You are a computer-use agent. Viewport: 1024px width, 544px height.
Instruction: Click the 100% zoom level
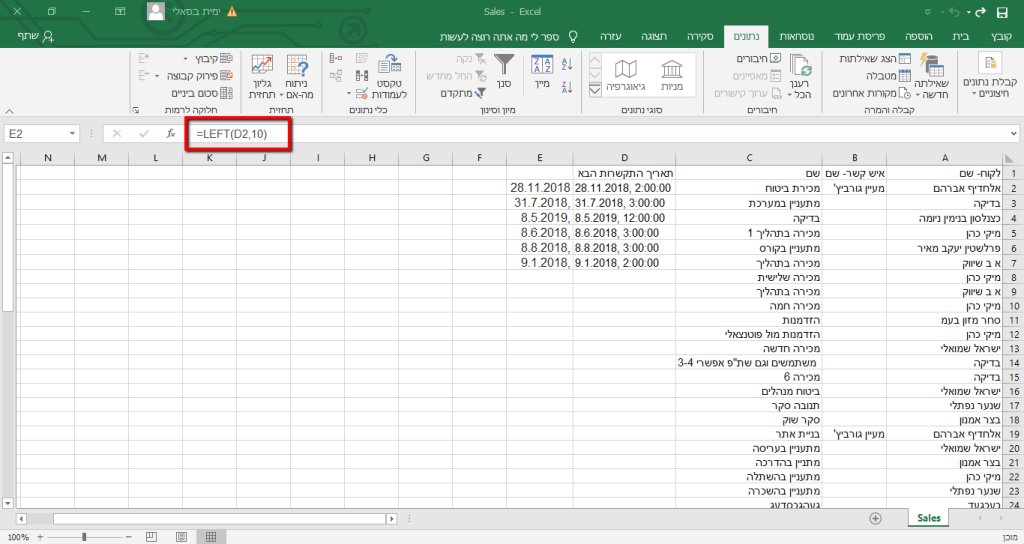[18, 537]
